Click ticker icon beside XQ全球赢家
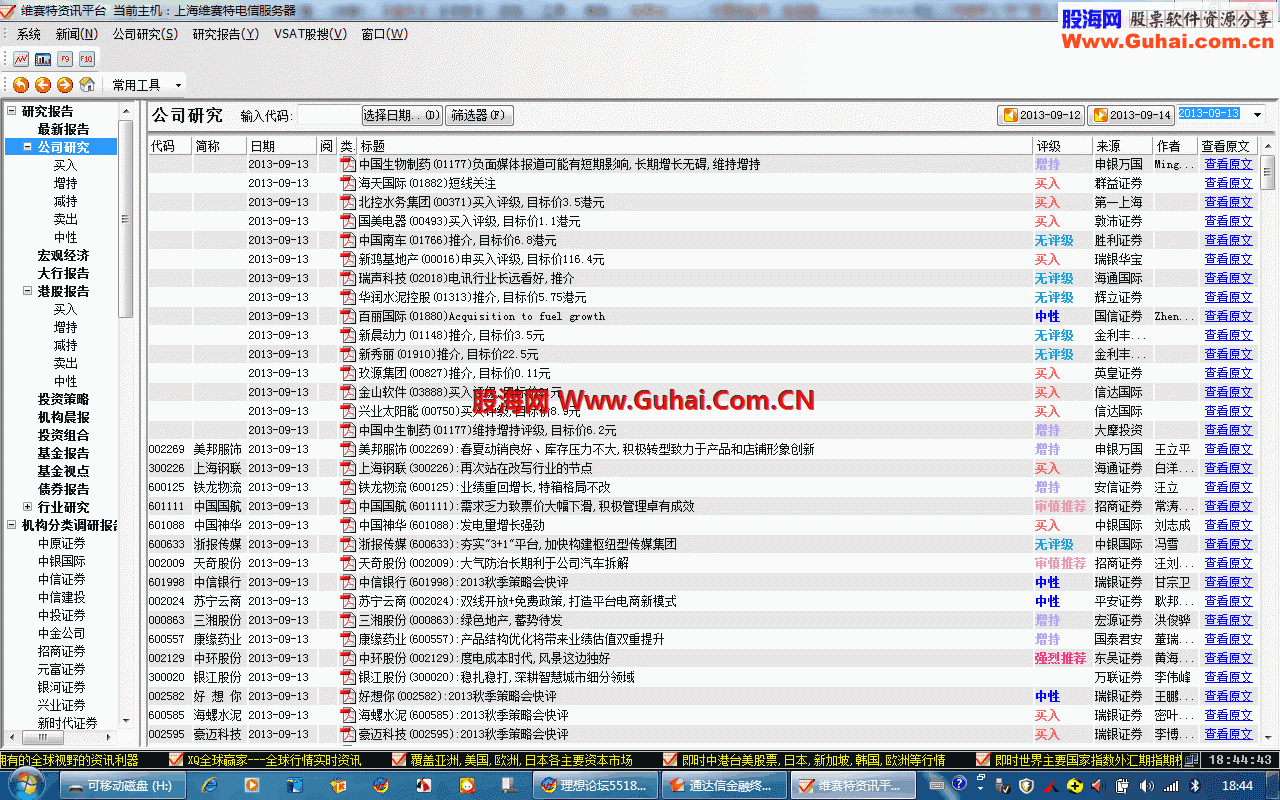The image size is (1280, 800). [x=176, y=760]
